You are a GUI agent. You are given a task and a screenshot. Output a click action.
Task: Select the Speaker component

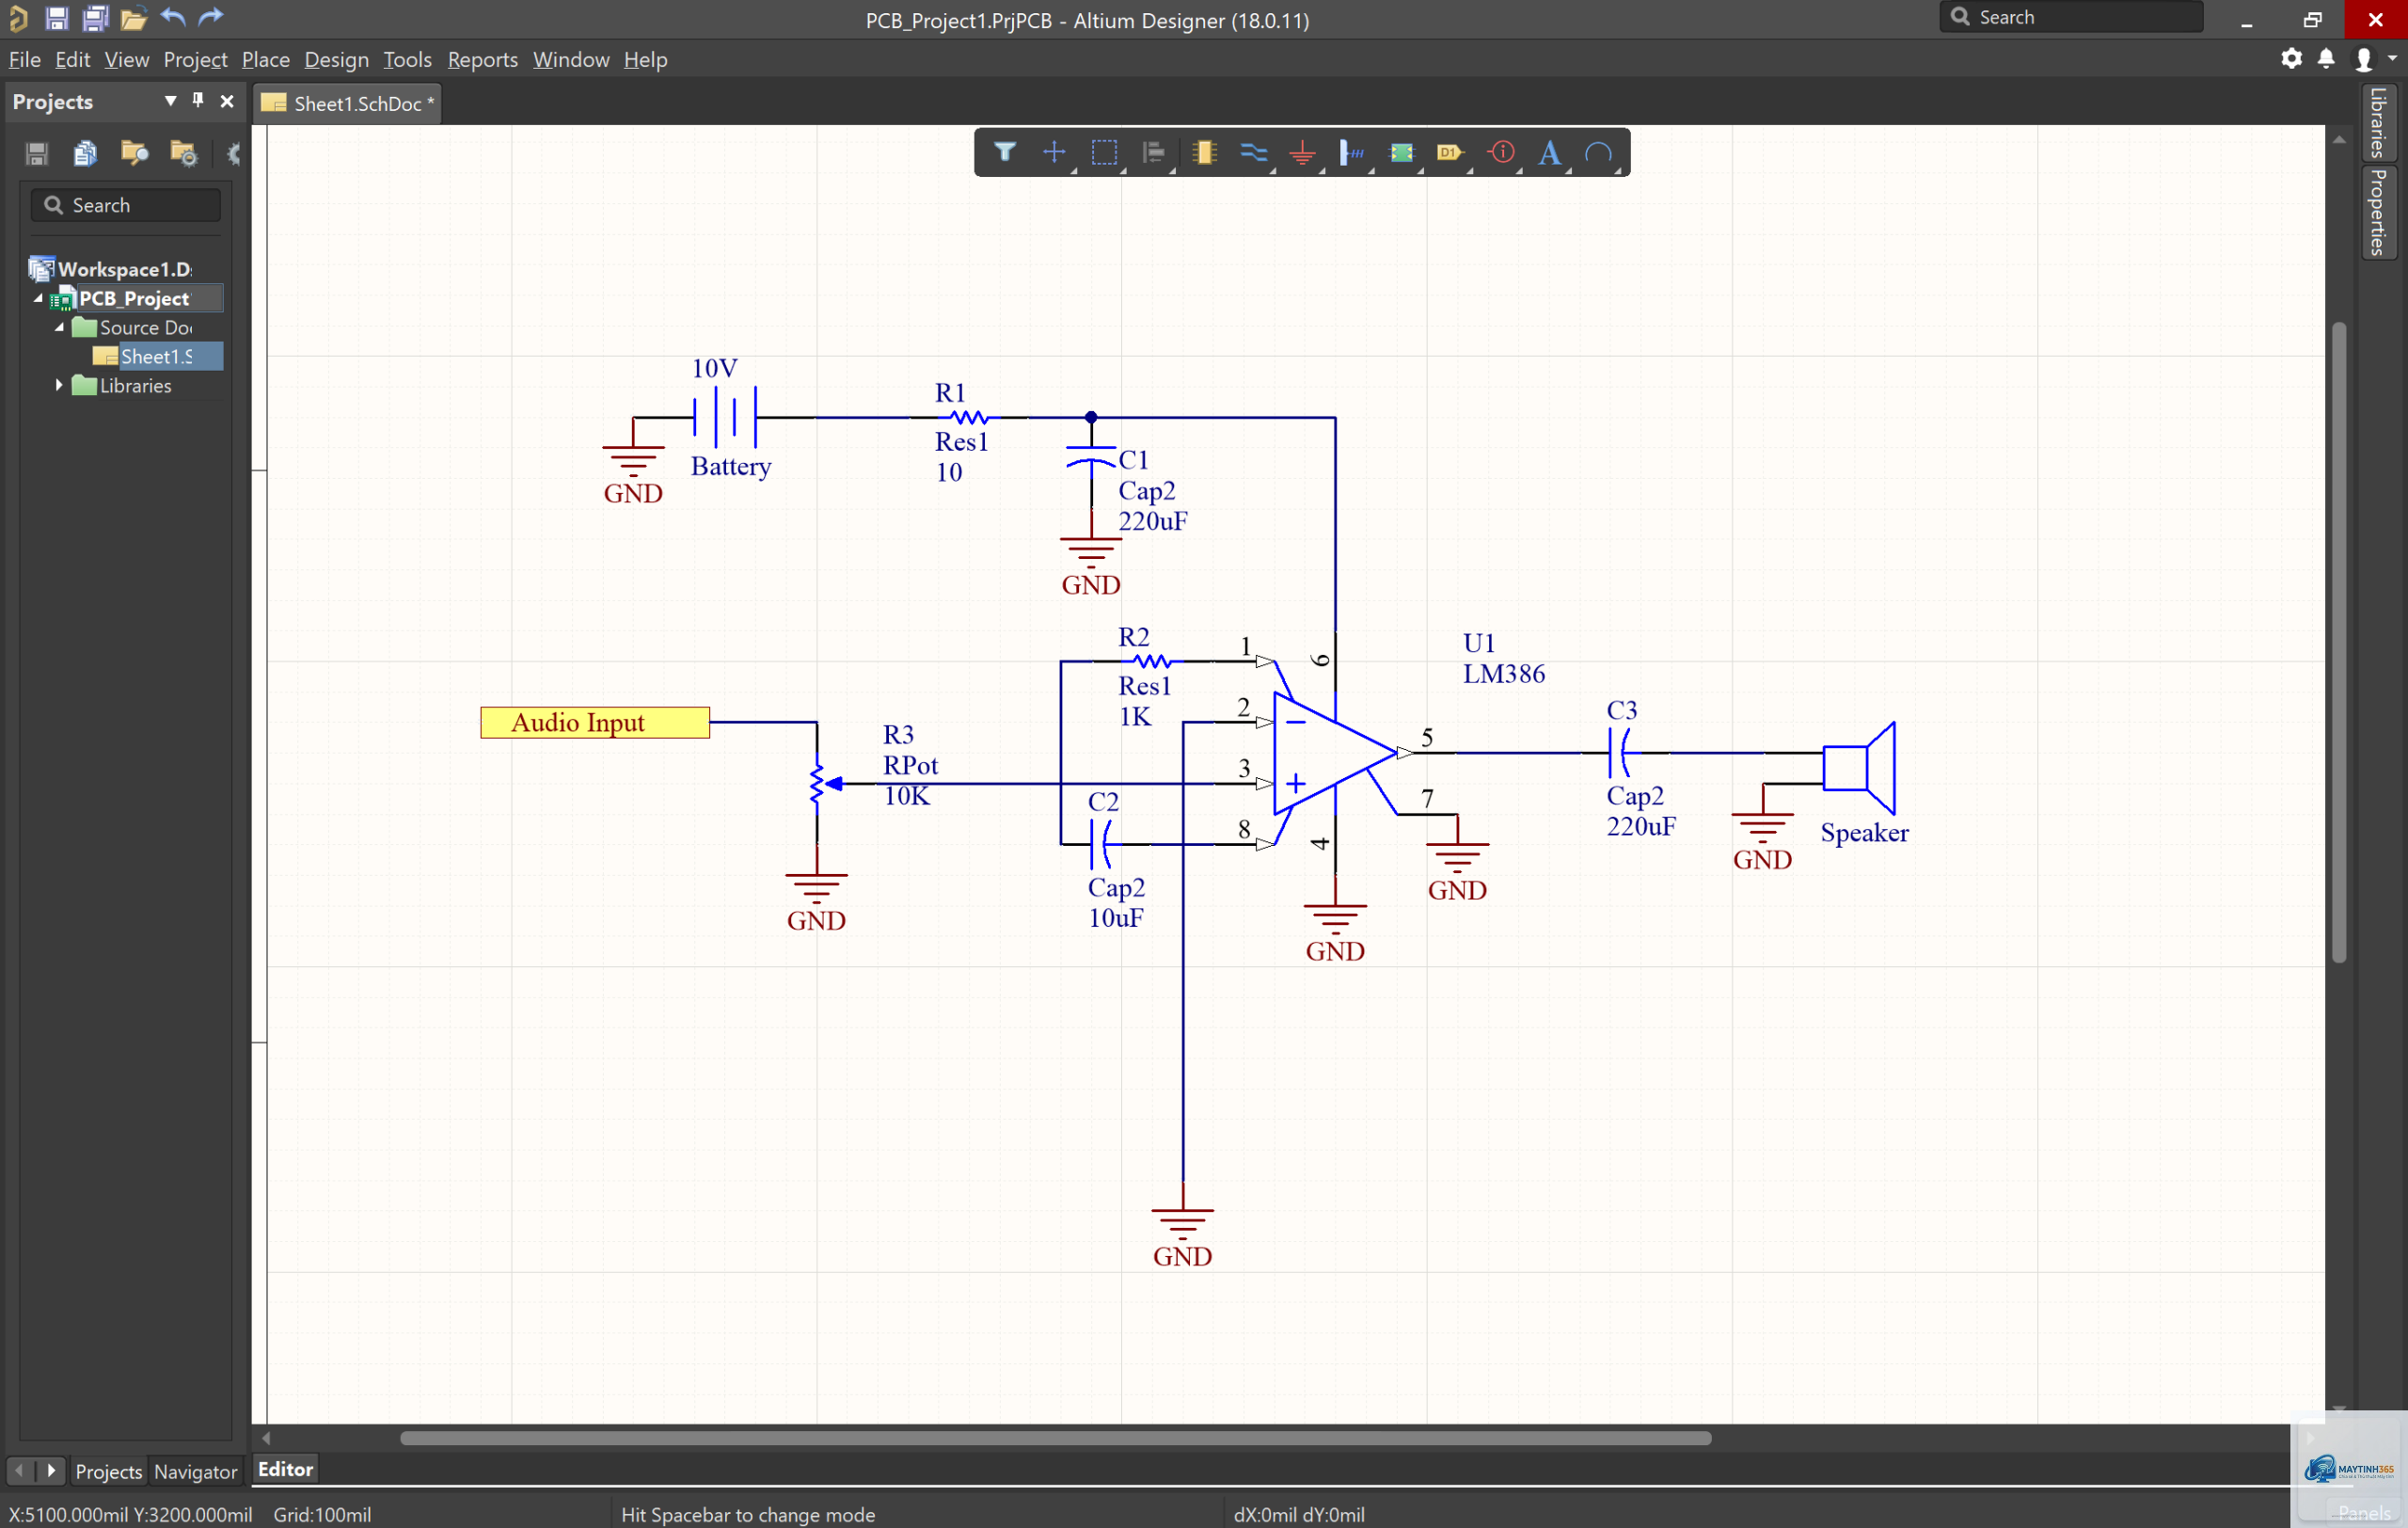point(1858,768)
